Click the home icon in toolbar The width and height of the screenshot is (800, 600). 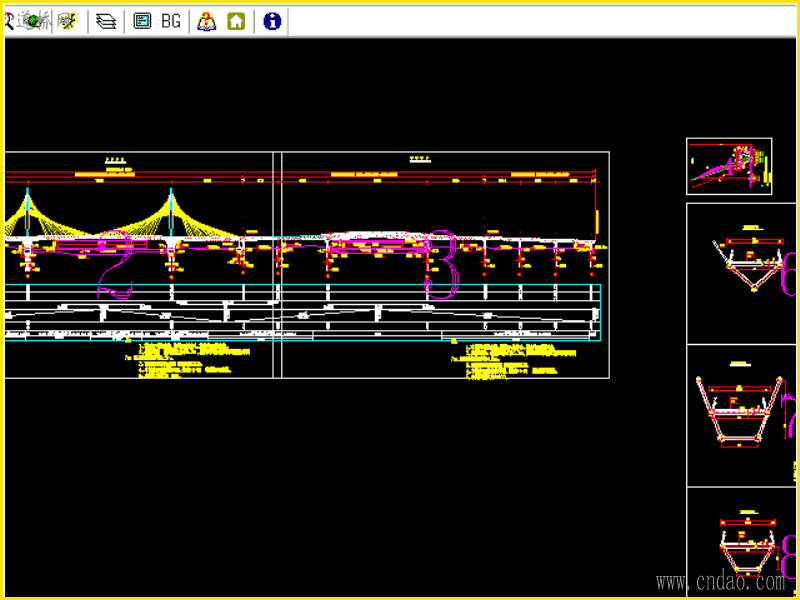[x=236, y=21]
